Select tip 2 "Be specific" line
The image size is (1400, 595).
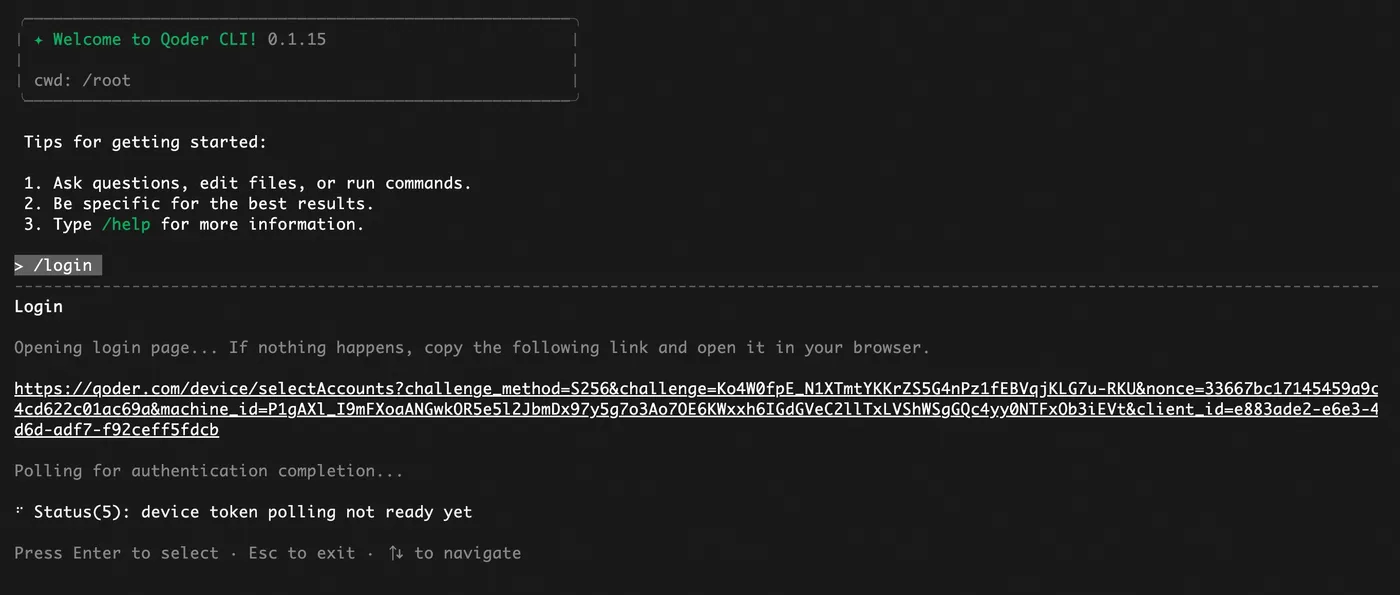coord(198,204)
